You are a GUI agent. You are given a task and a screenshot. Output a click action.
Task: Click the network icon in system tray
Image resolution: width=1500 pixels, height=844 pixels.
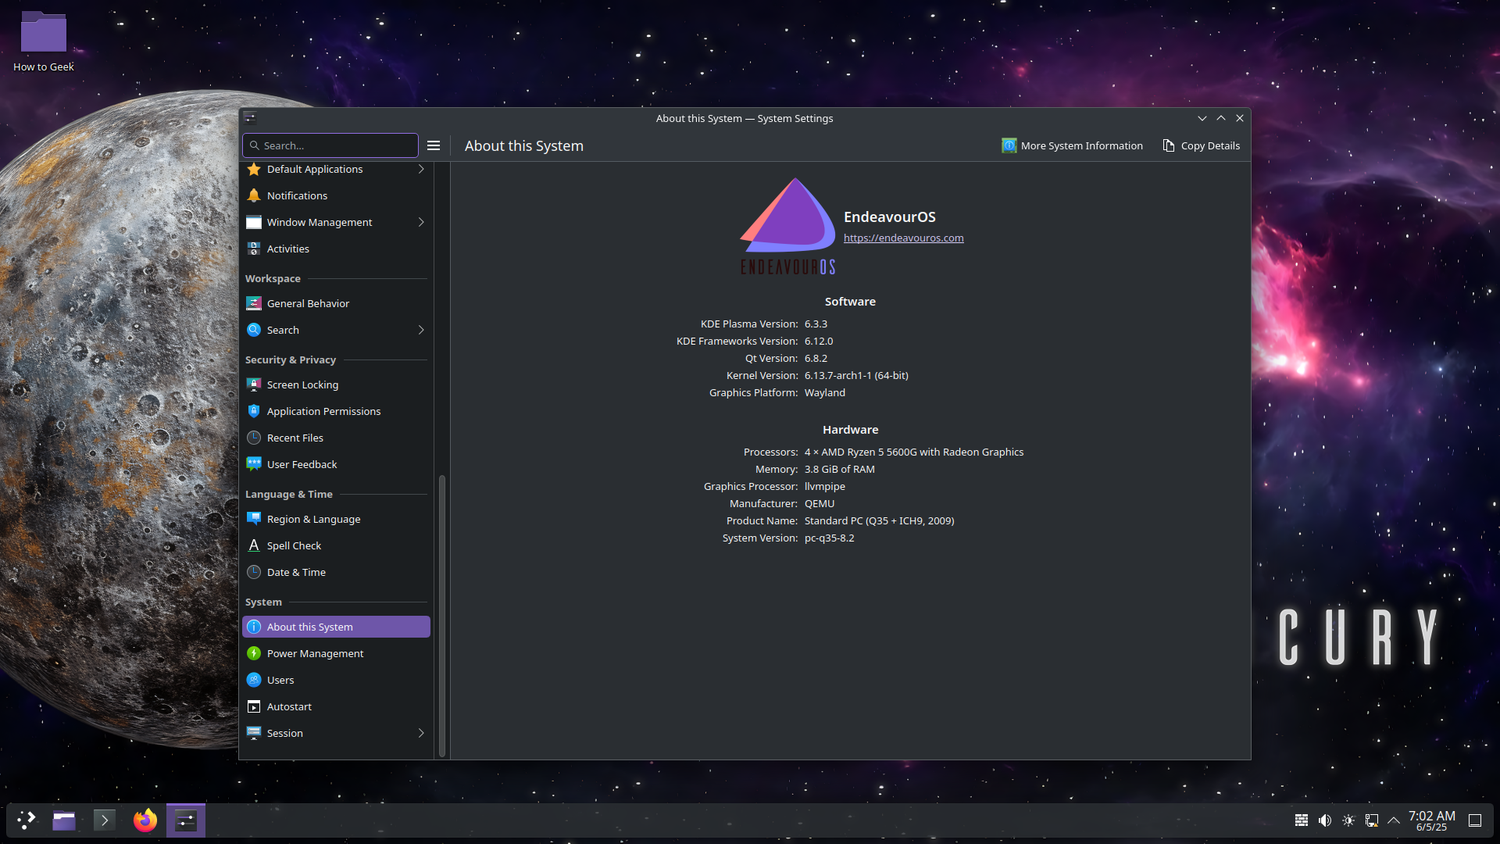(x=1371, y=820)
